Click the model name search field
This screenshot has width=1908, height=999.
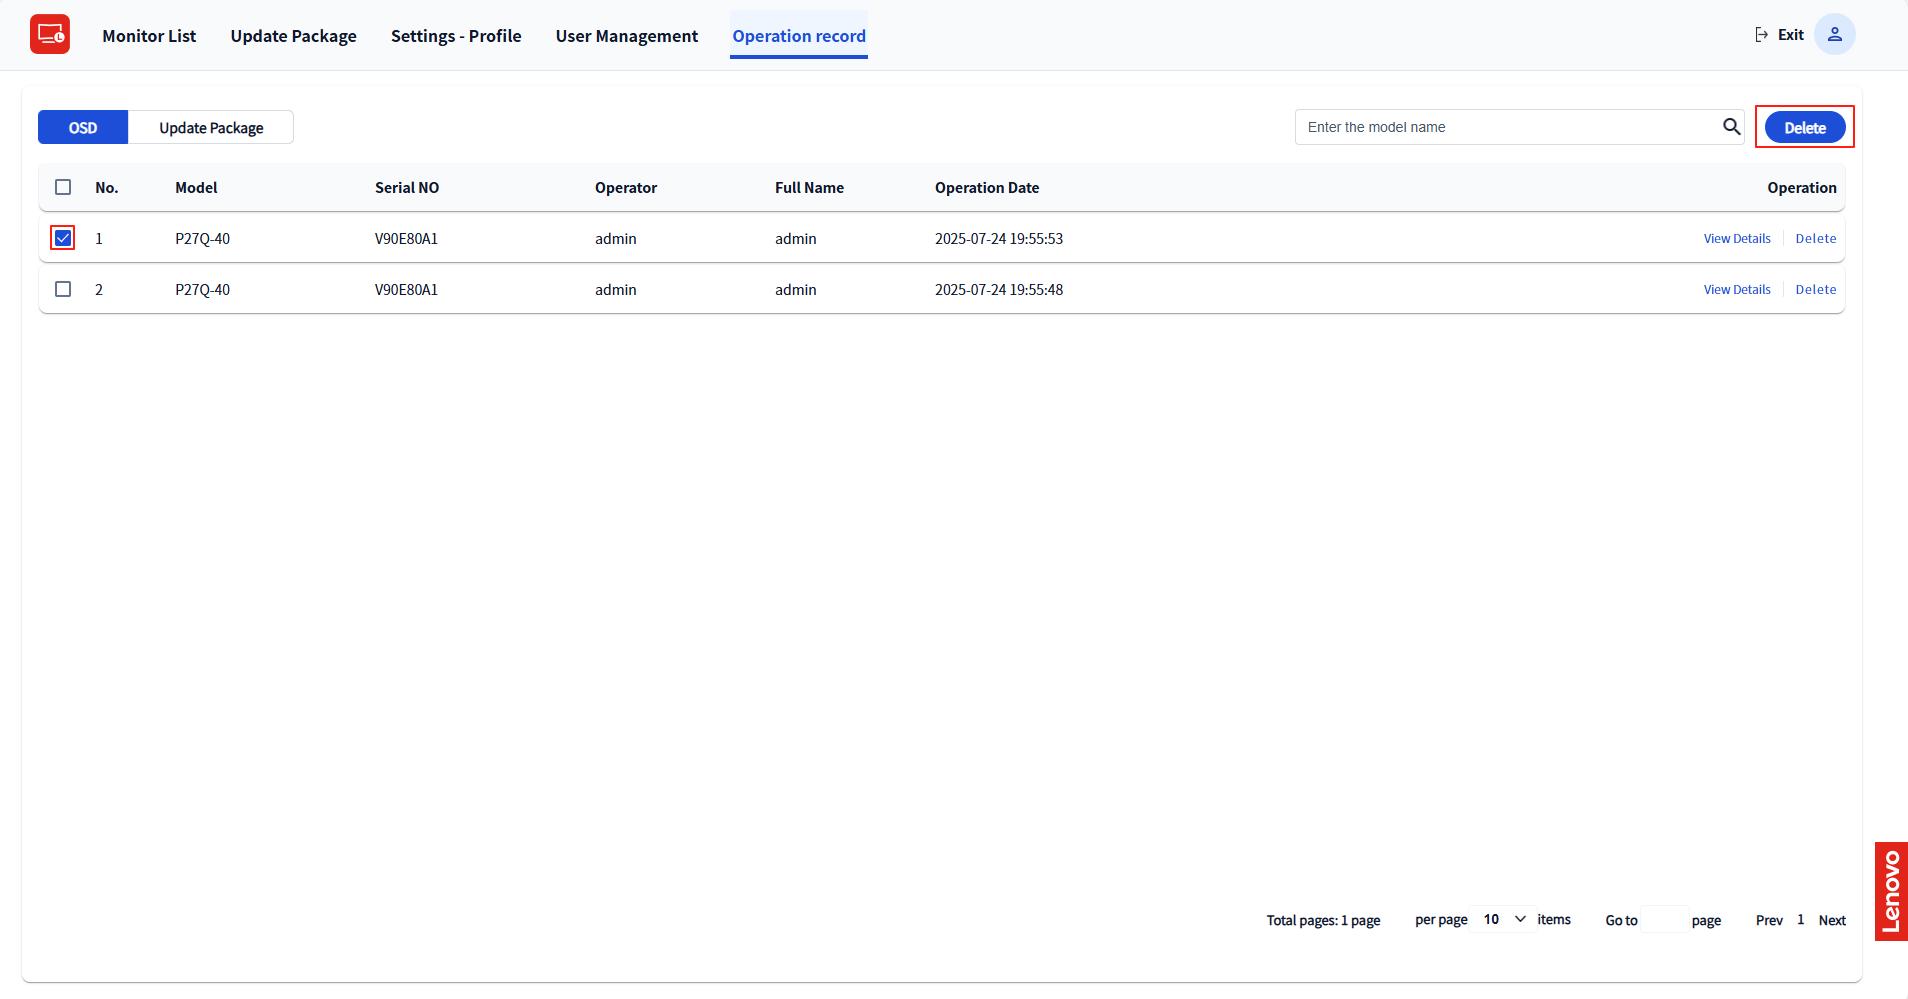tap(1505, 127)
